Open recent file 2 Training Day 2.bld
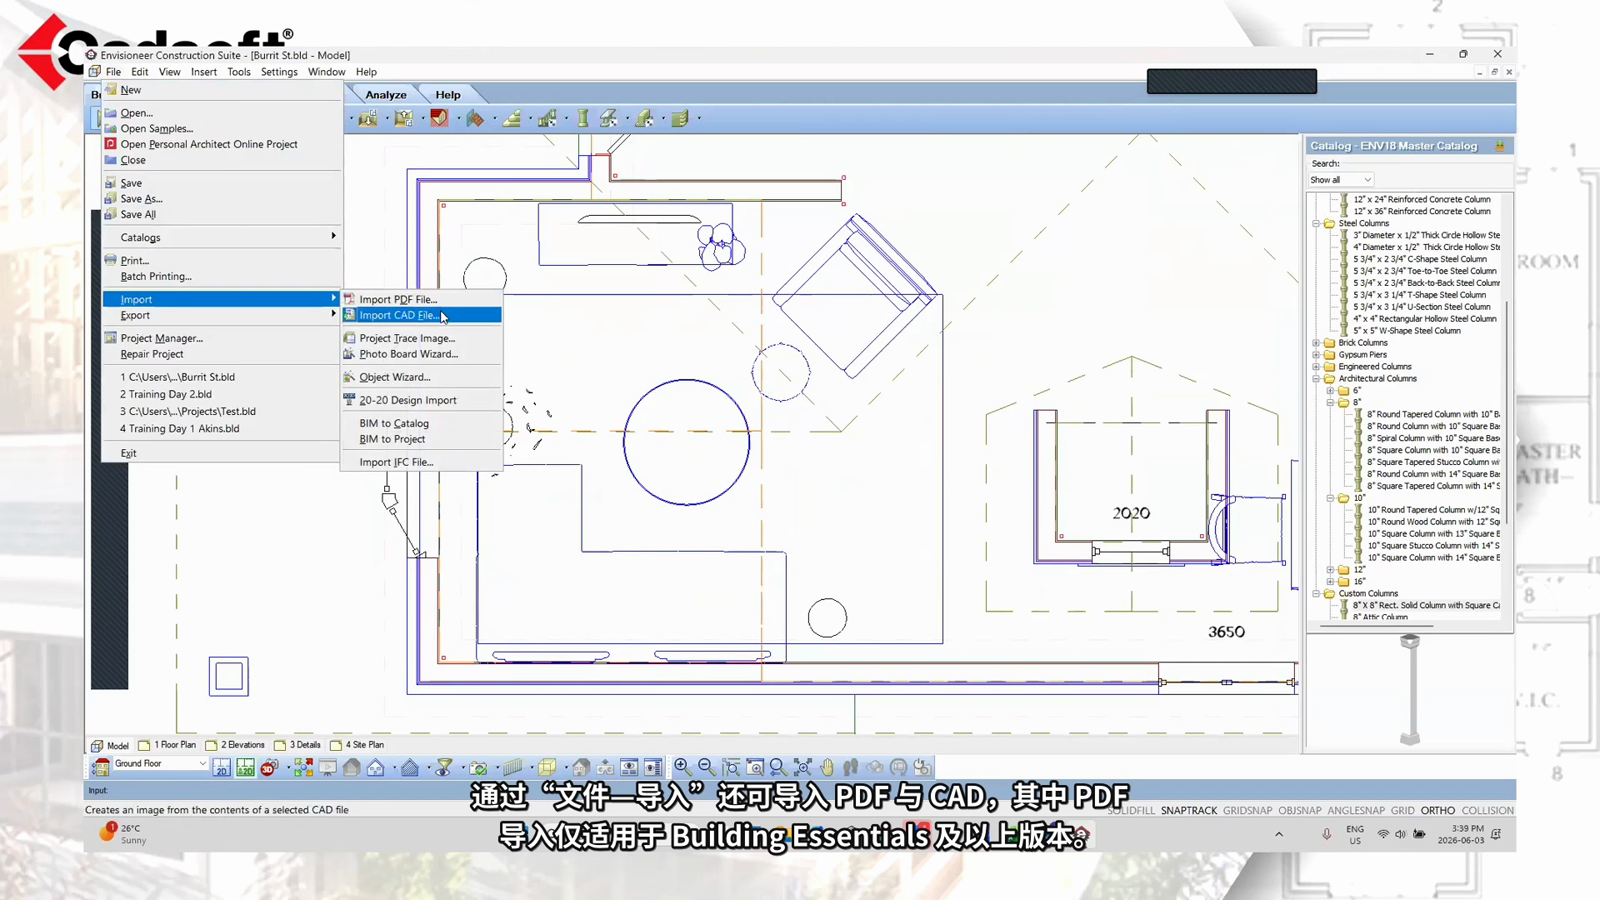Image resolution: width=1600 pixels, height=900 pixels. click(166, 394)
